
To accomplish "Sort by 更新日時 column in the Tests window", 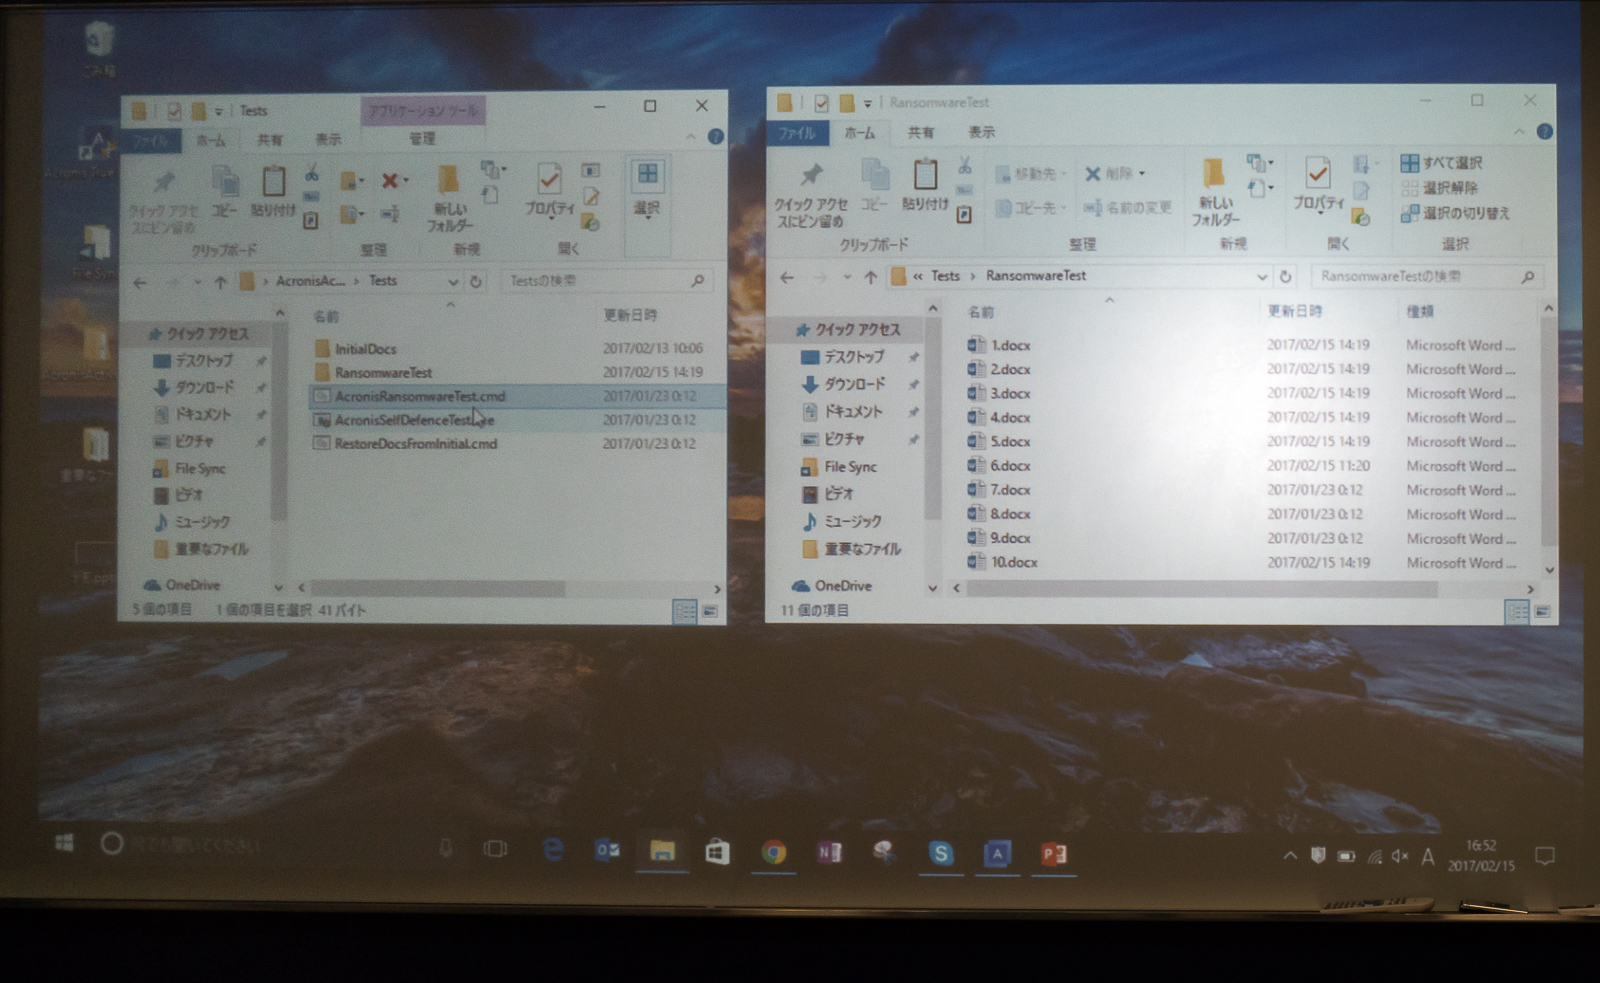I will [x=631, y=316].
